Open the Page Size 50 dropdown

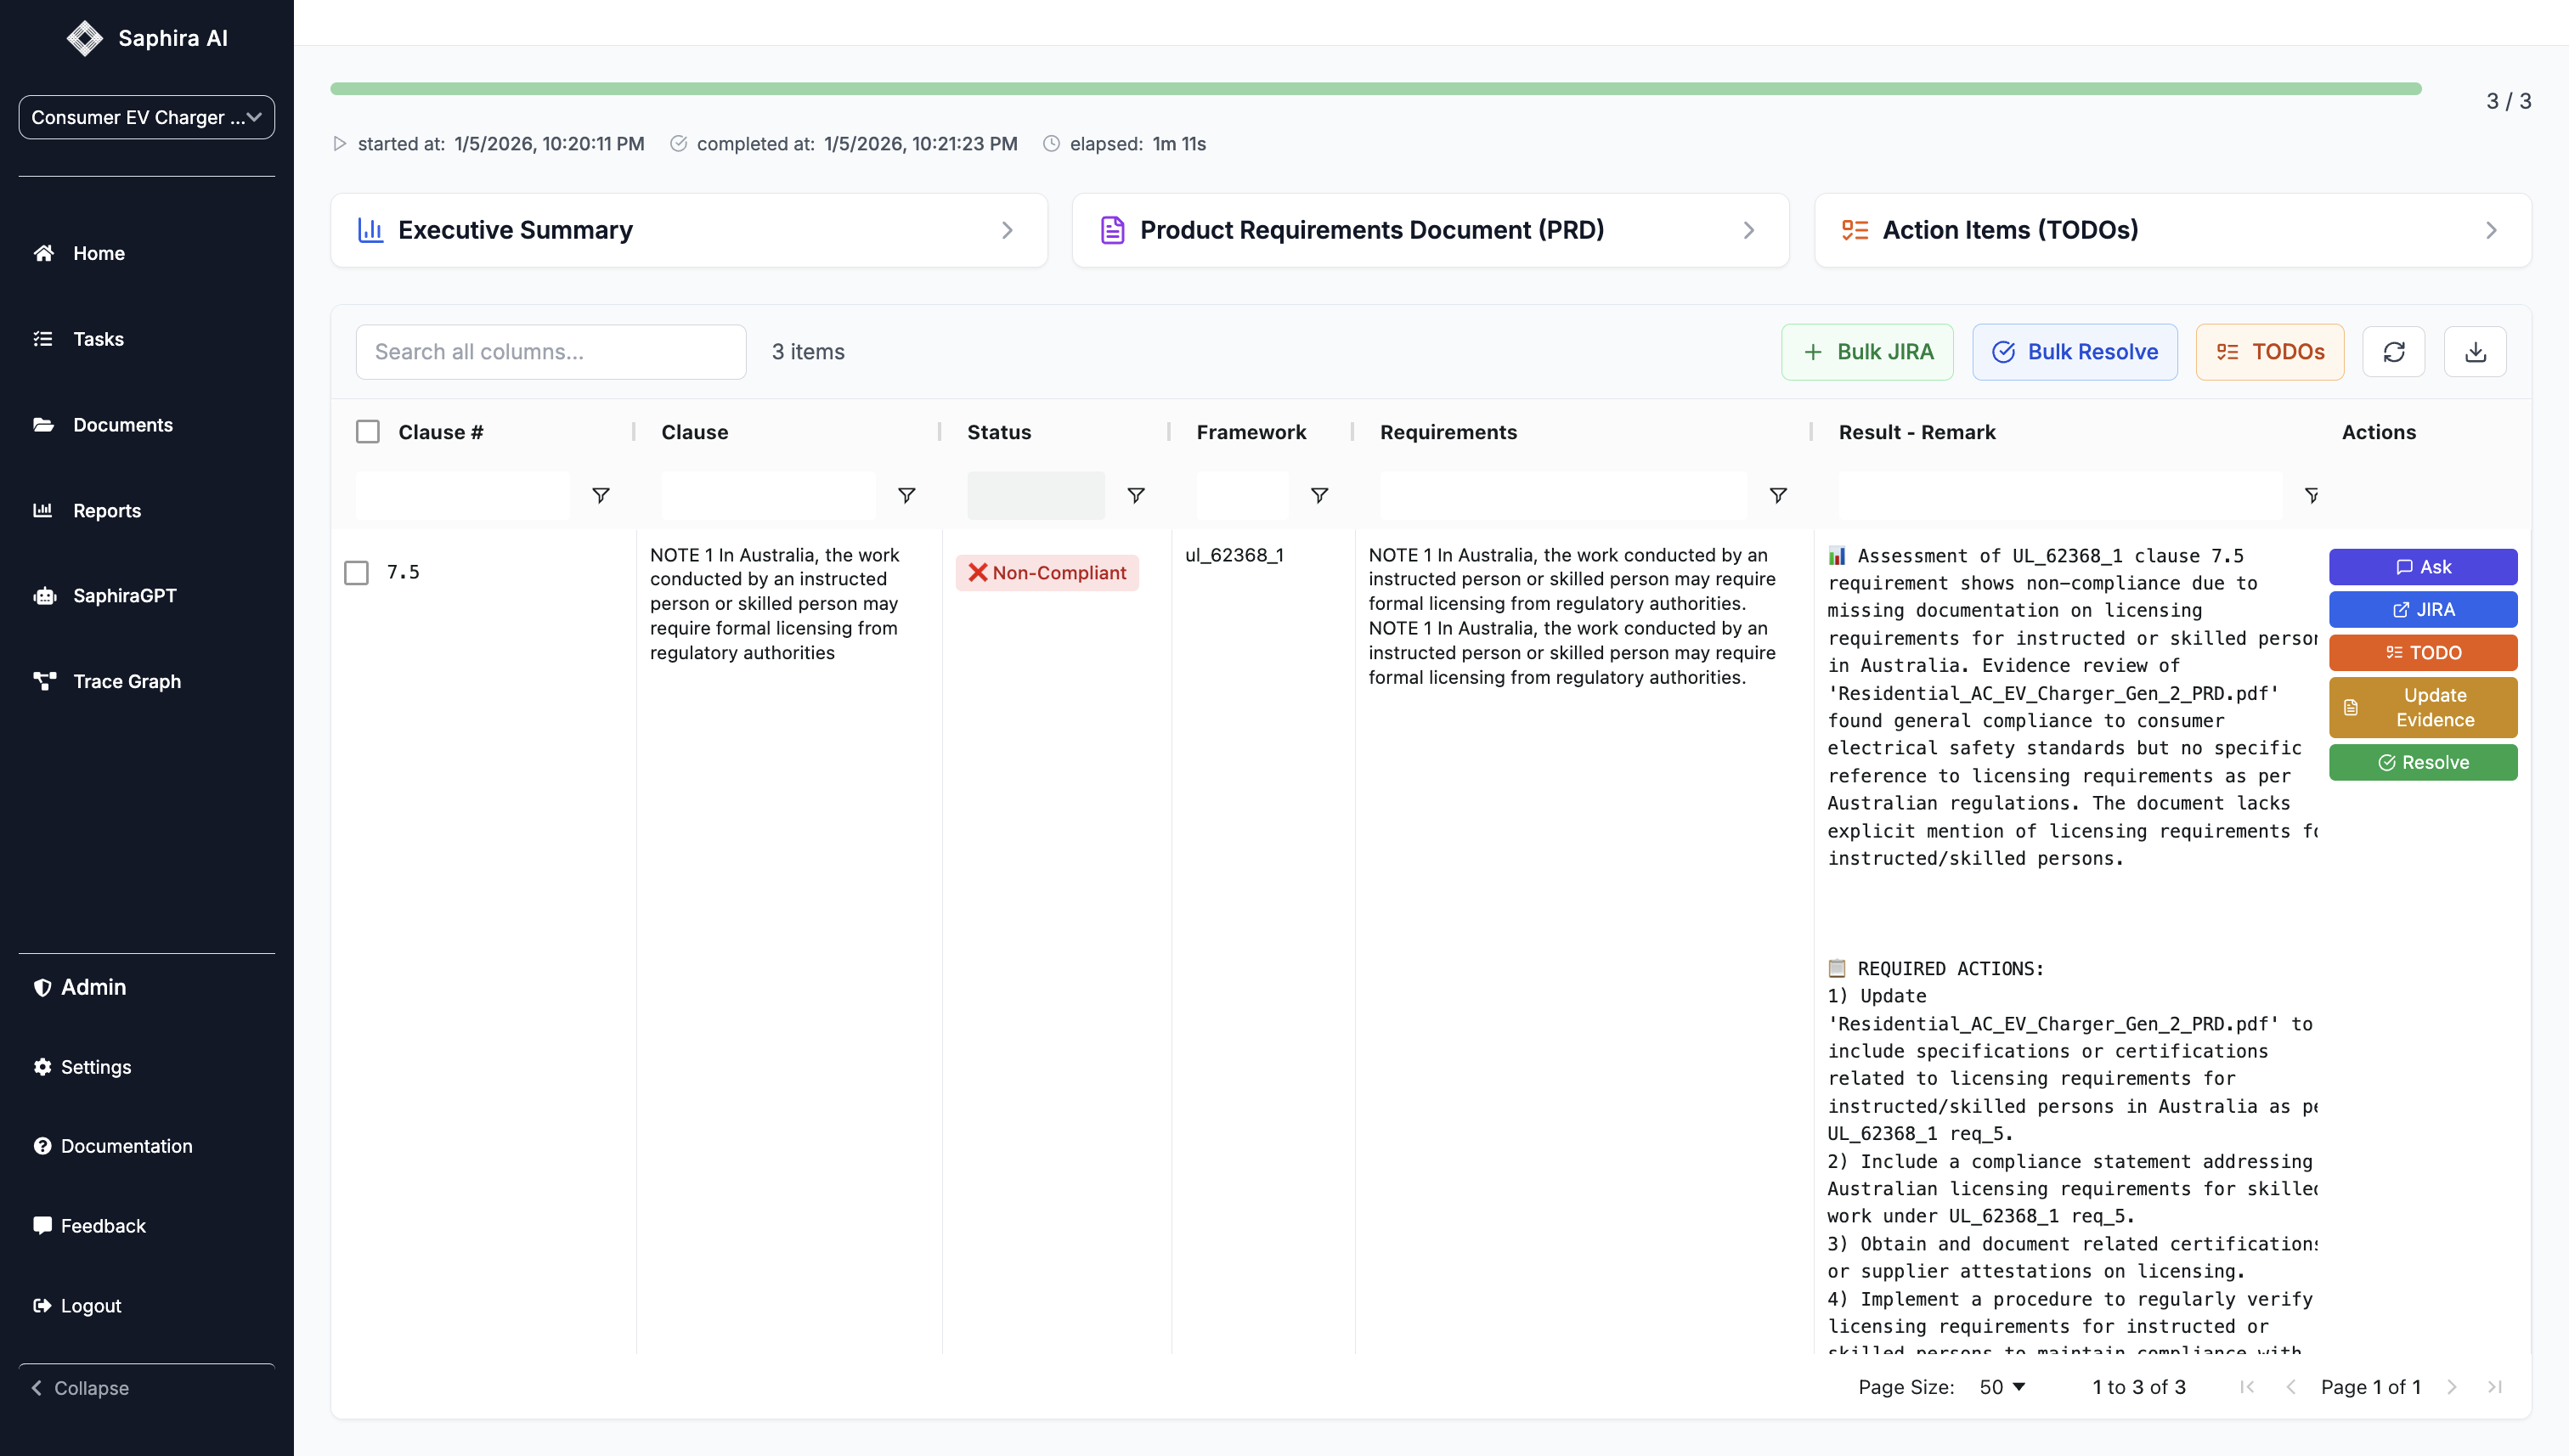[x=2002, y=1387]
